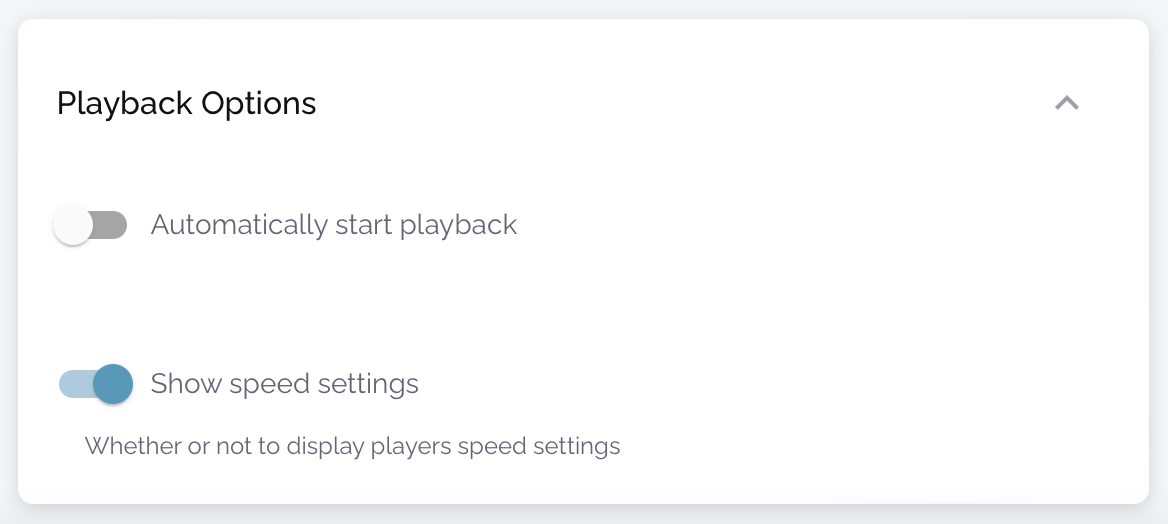Screen dimensions: 1168x524
Task: Enable Automatically start playback
Action: [91, 225]
